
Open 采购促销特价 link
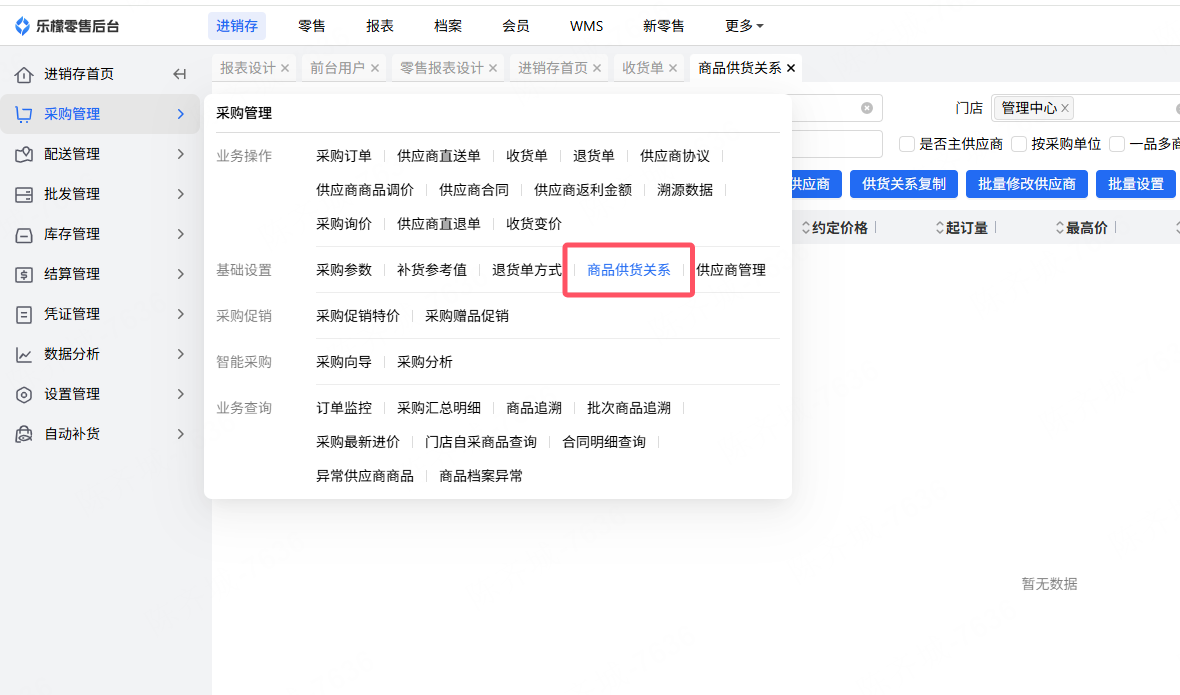click(x=358, y=316)
